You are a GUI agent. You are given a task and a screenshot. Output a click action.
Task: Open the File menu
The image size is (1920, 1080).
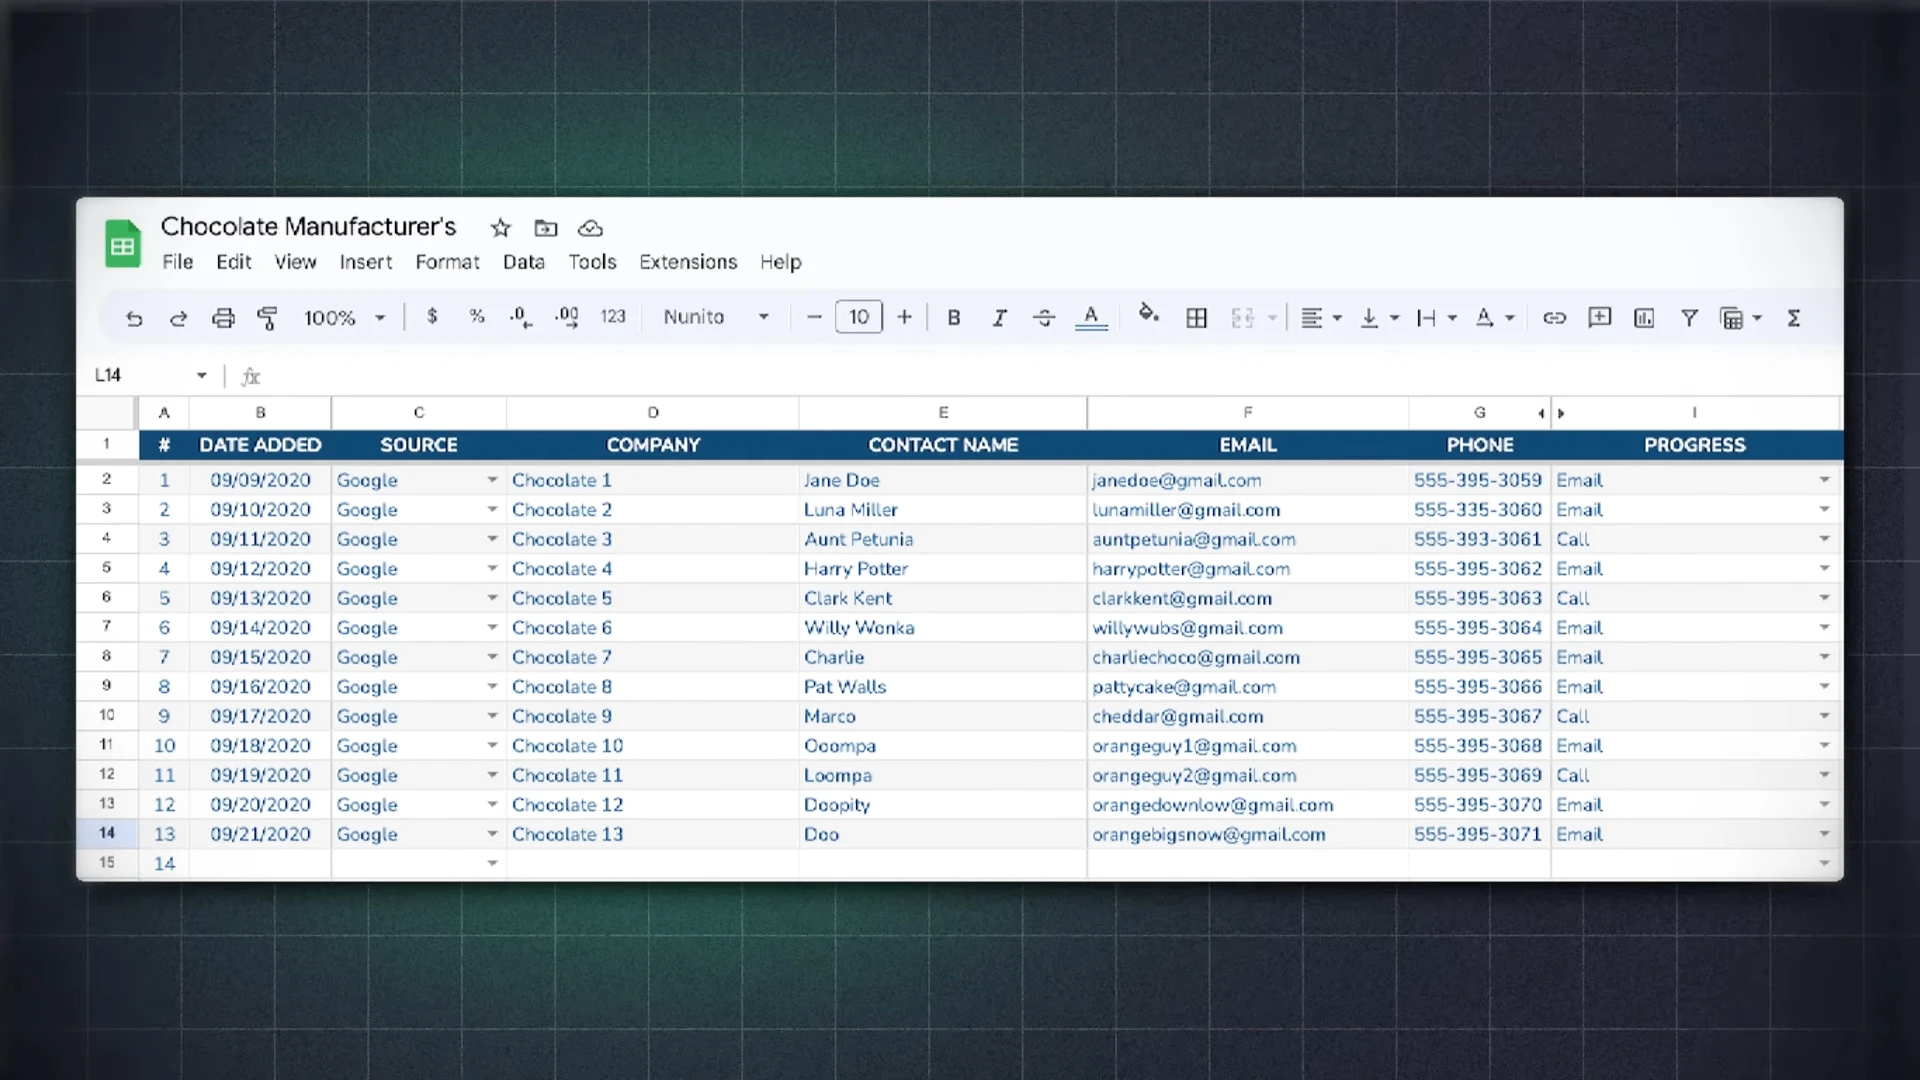click(178, 262)
